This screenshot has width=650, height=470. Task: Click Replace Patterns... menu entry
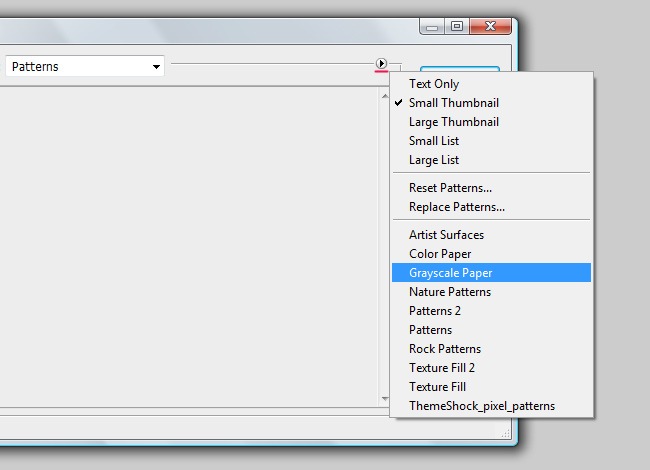point(456,207)
